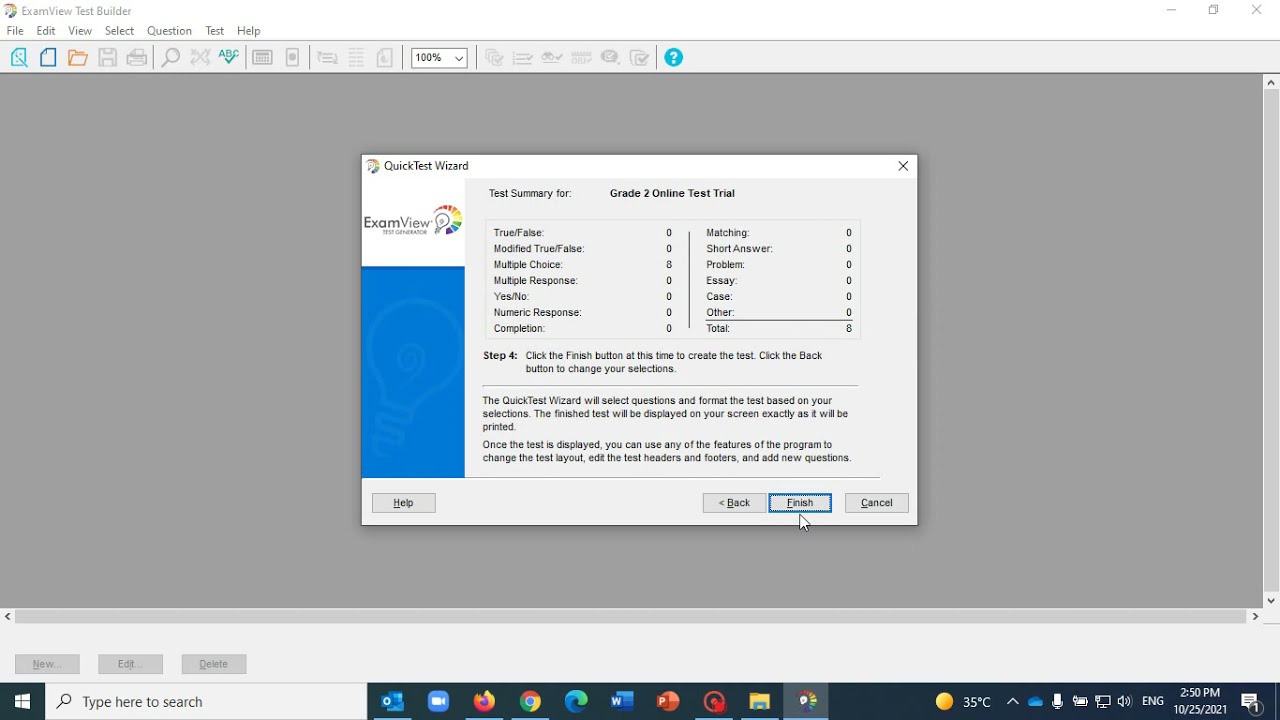Screen dimensions: 1280x720
Task: Click the "Matching:" summary label
Action: point(728,233)
